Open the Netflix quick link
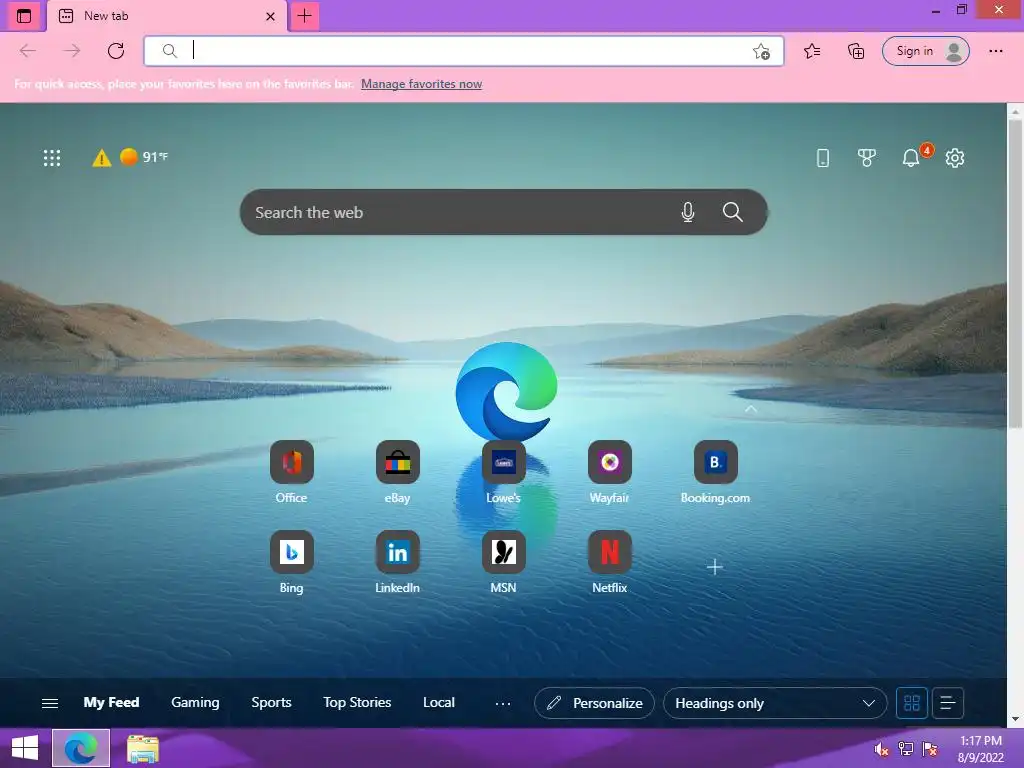The width and height of the screenshot is (1024, 768). (609, 562)
